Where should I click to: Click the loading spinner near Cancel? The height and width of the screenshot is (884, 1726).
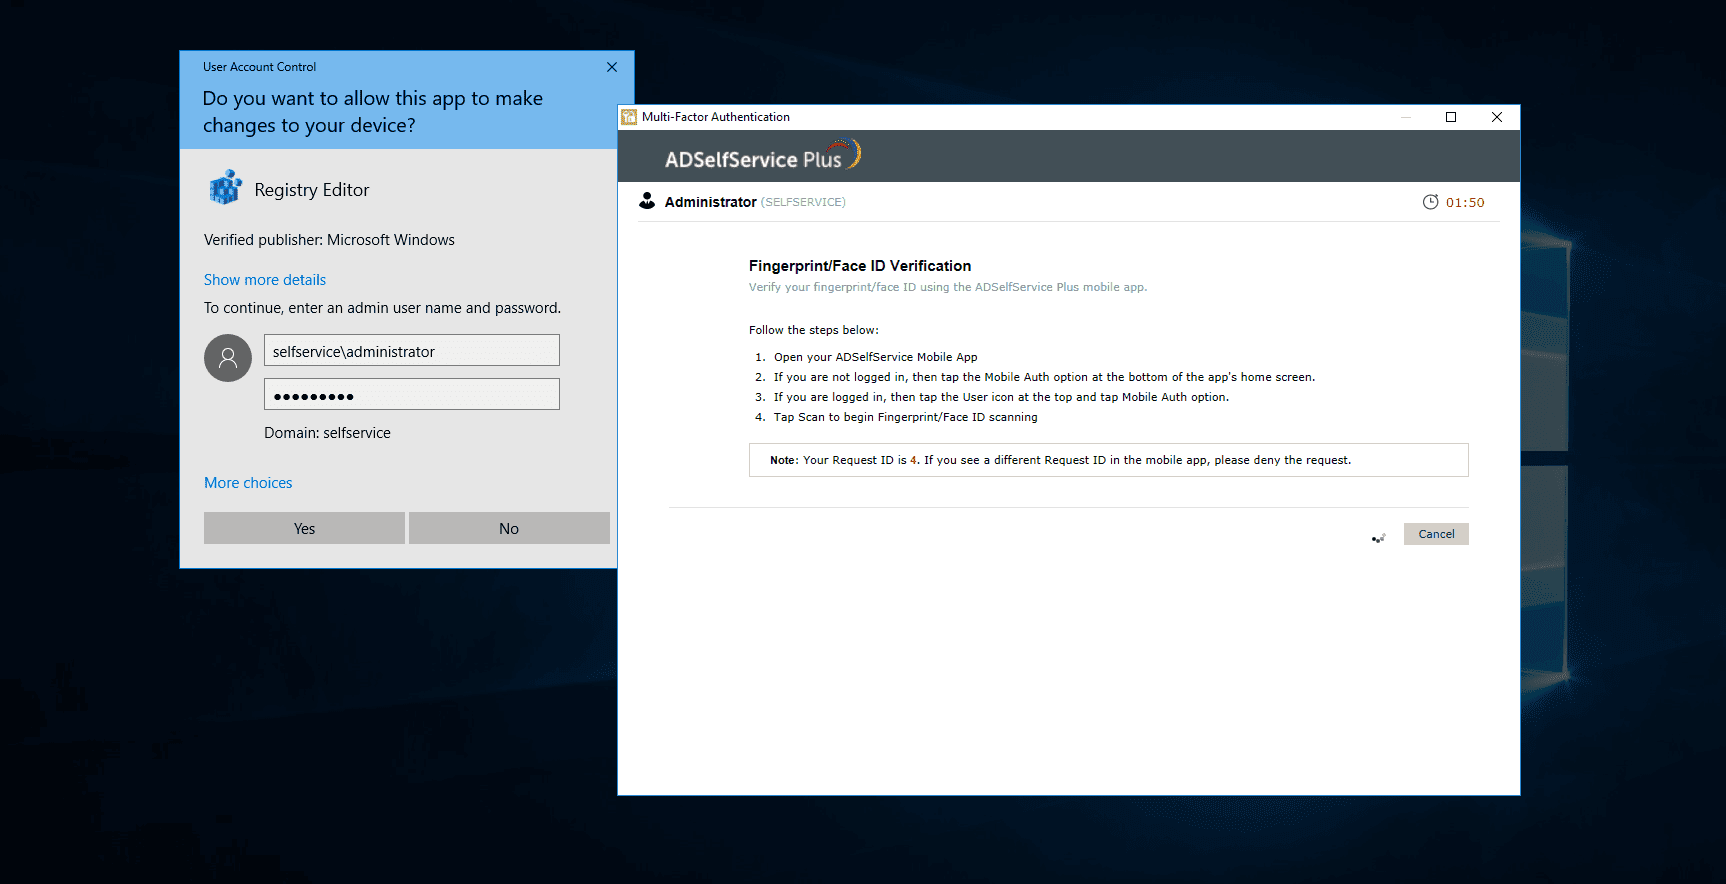[x=1379, y=538]
